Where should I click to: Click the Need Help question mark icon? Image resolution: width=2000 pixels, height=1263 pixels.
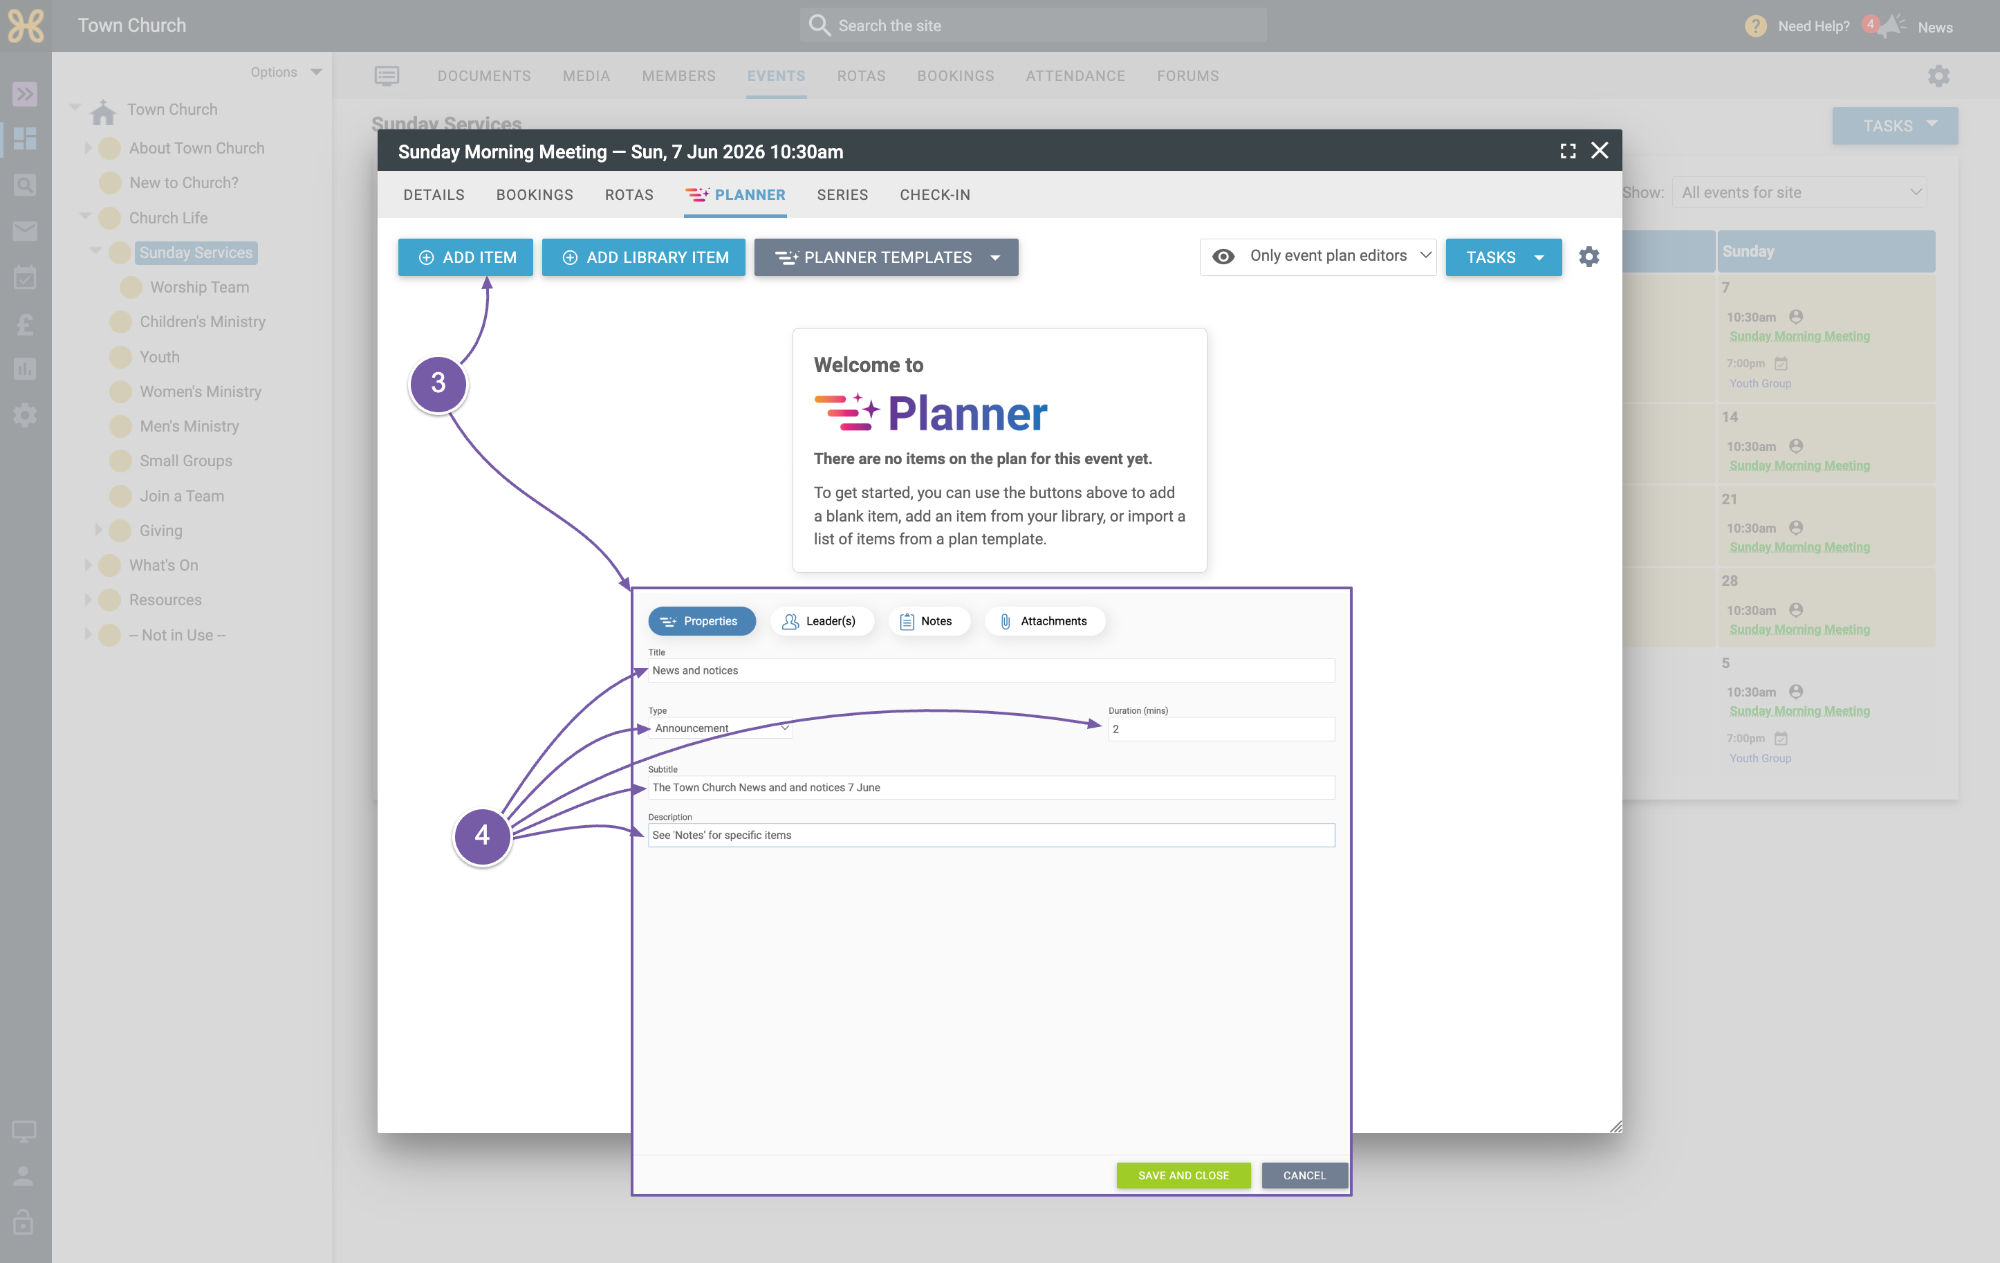pos(1755,26)
